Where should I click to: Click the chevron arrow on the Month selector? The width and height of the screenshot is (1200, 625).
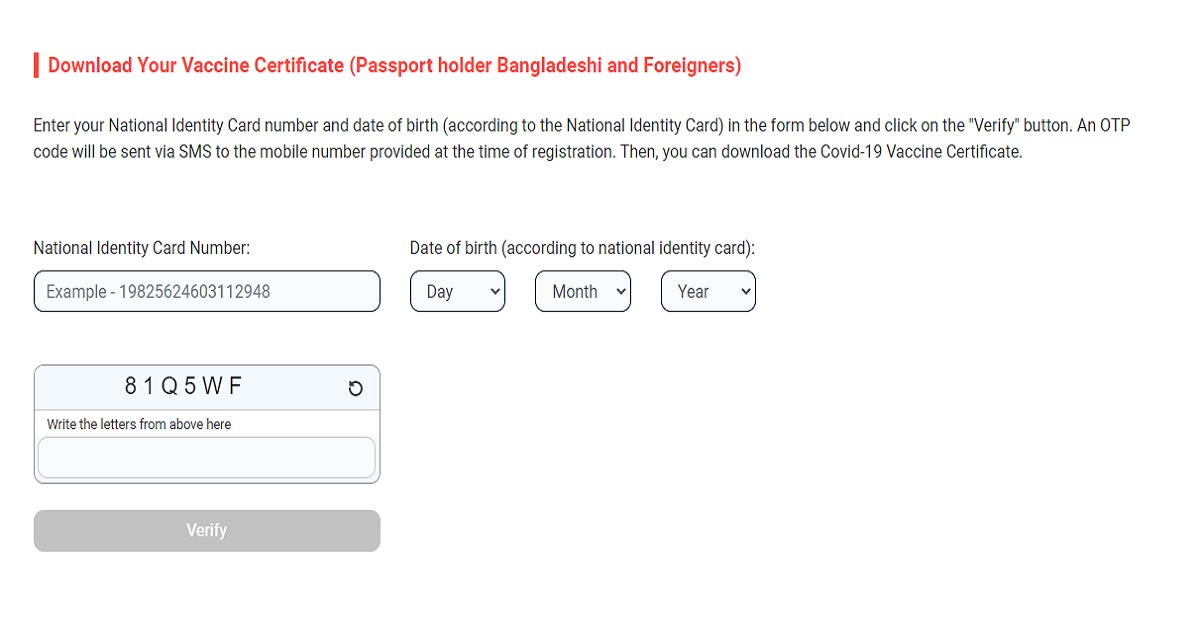620,291
